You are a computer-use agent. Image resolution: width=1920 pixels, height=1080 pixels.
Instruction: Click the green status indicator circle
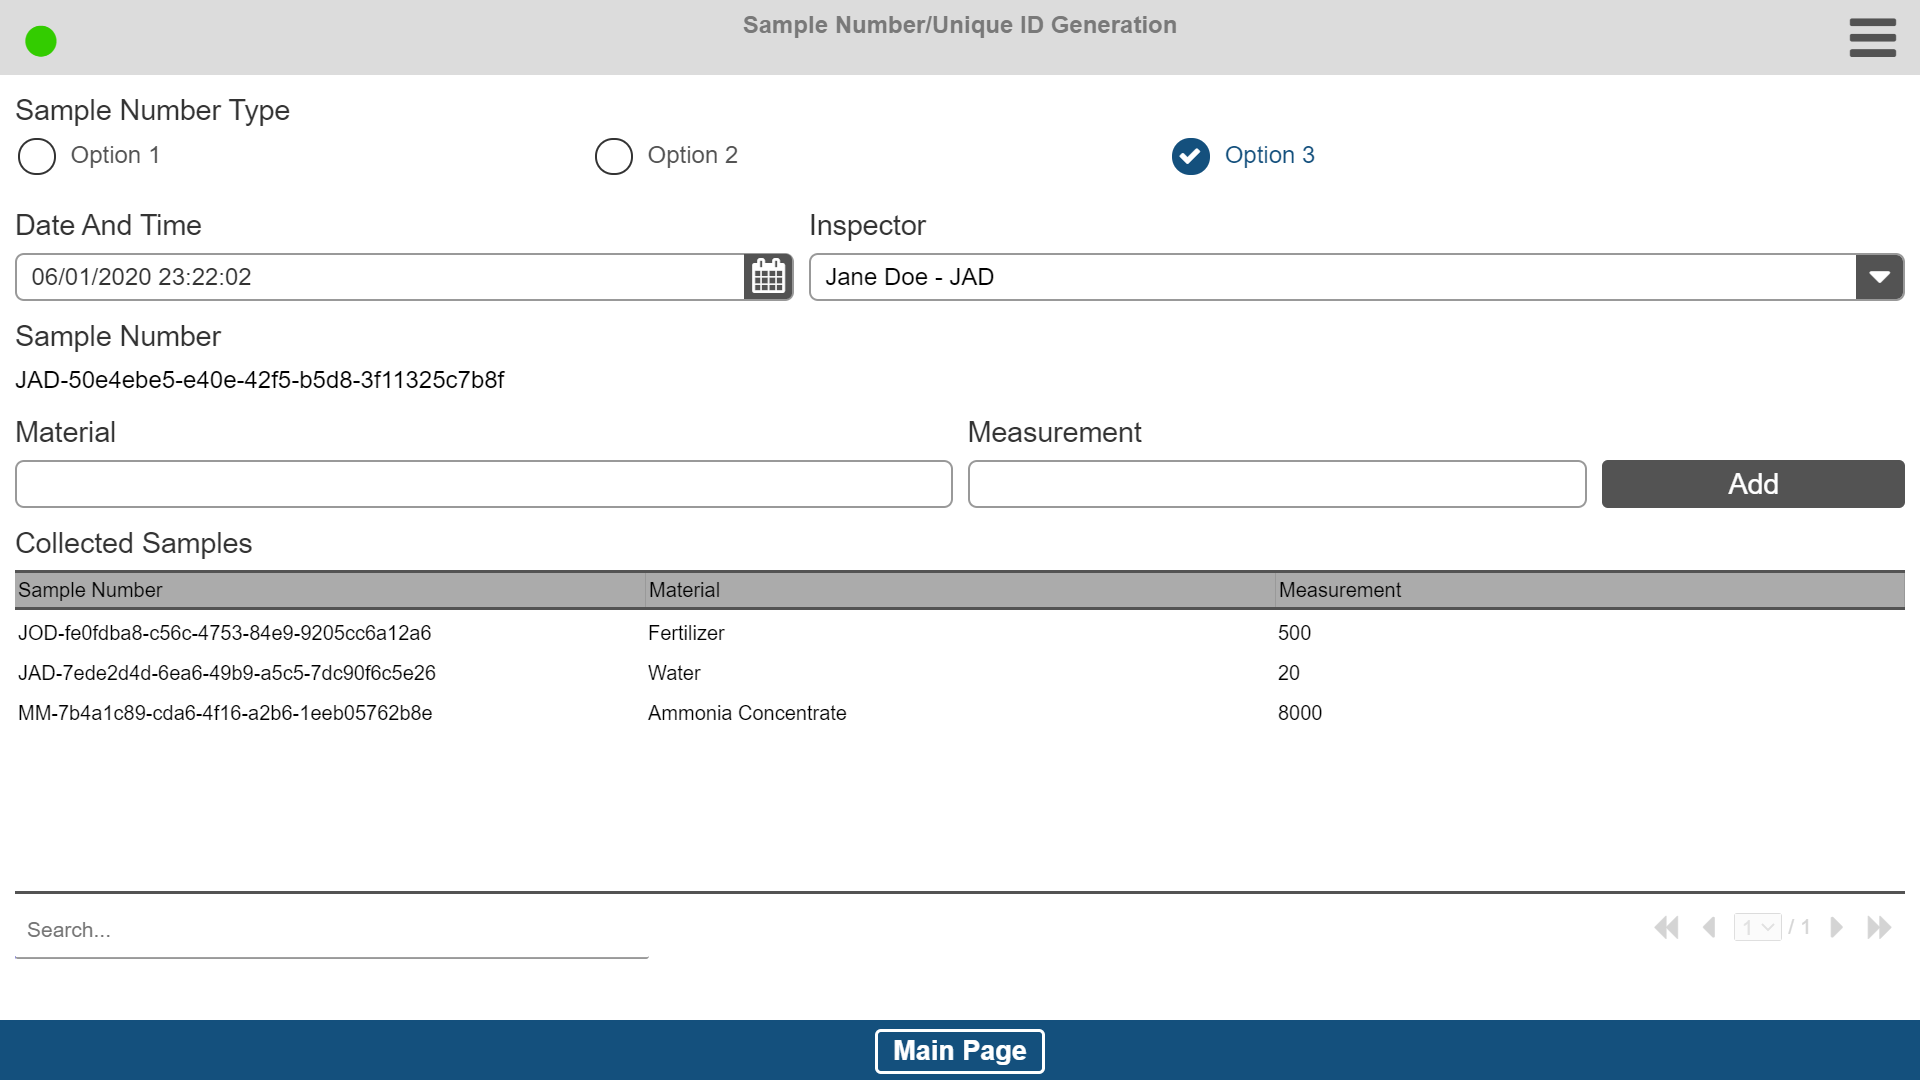click(41, 41)
